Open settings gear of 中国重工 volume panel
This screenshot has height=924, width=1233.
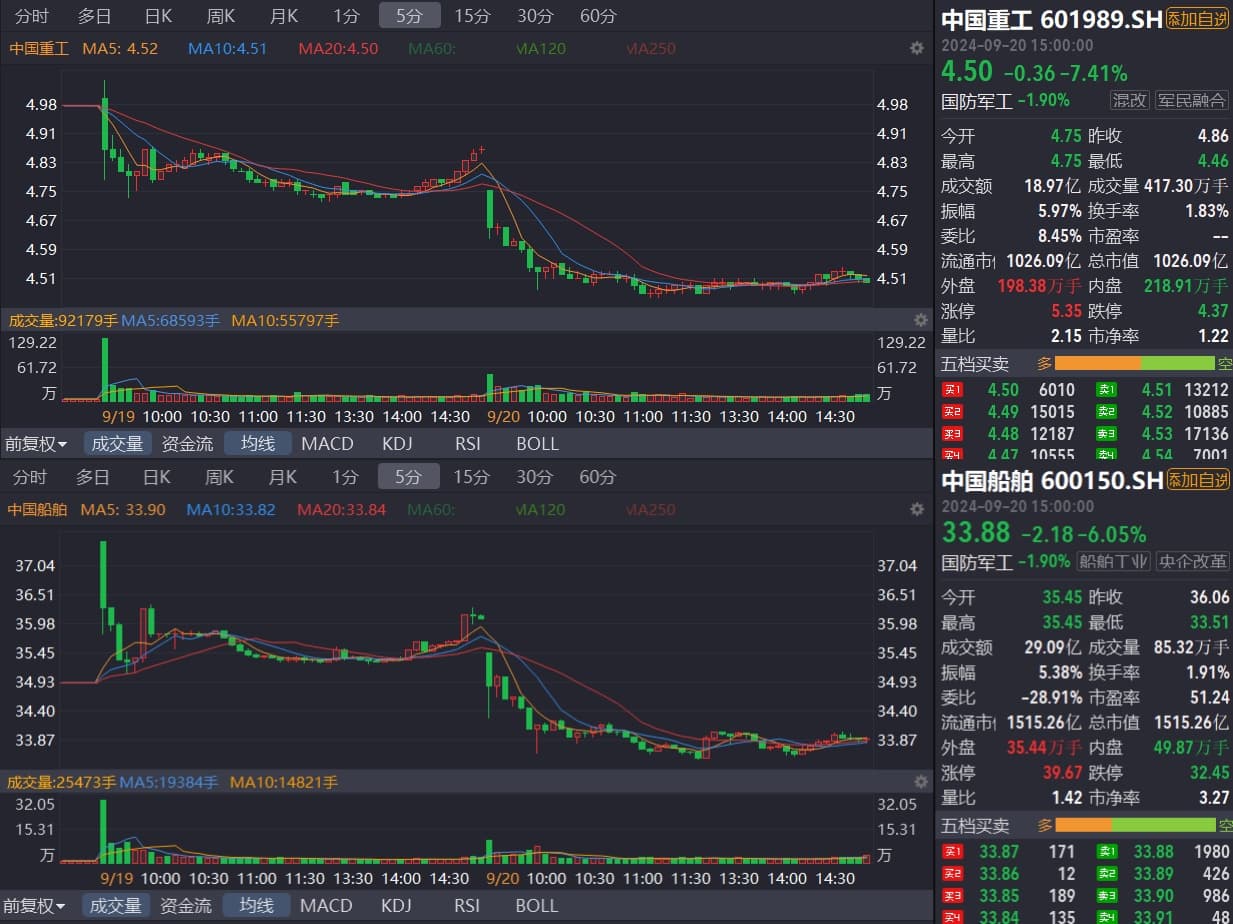click(921, 320)
